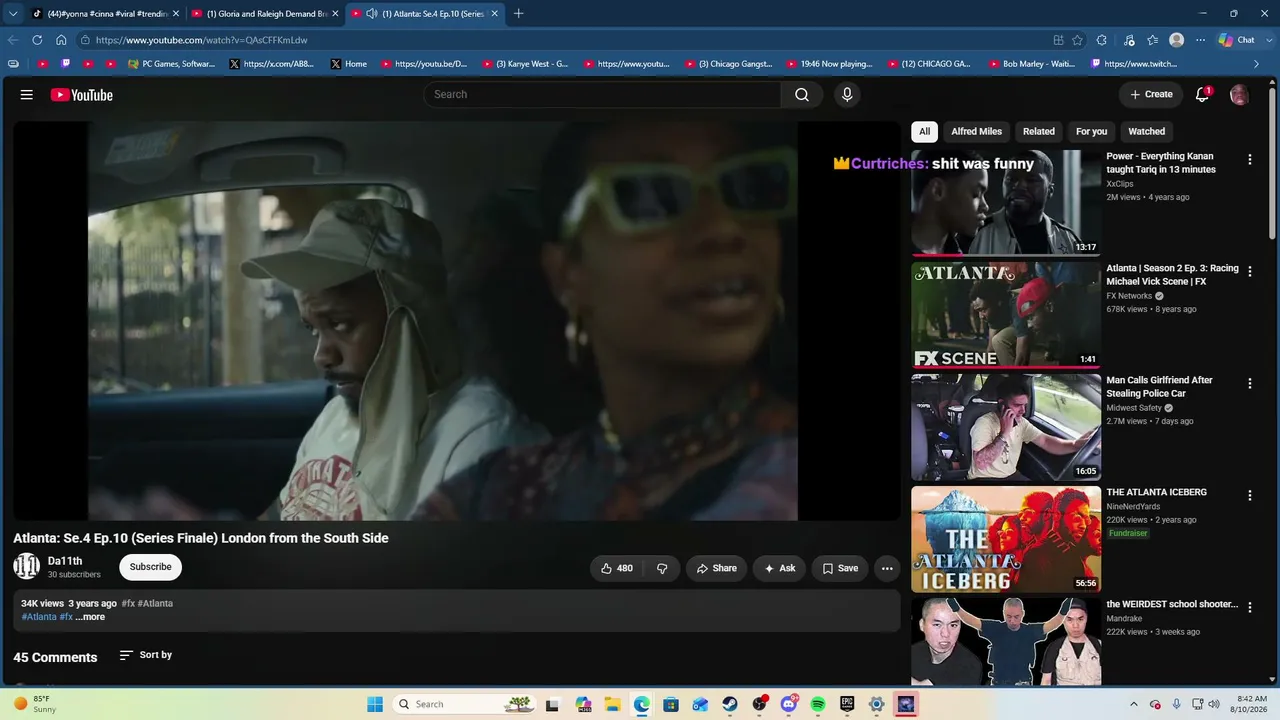1280x720 pixels.
Task: Open more options for Man Calls Girlfriend video
Action: click(x=1249, y=383)
